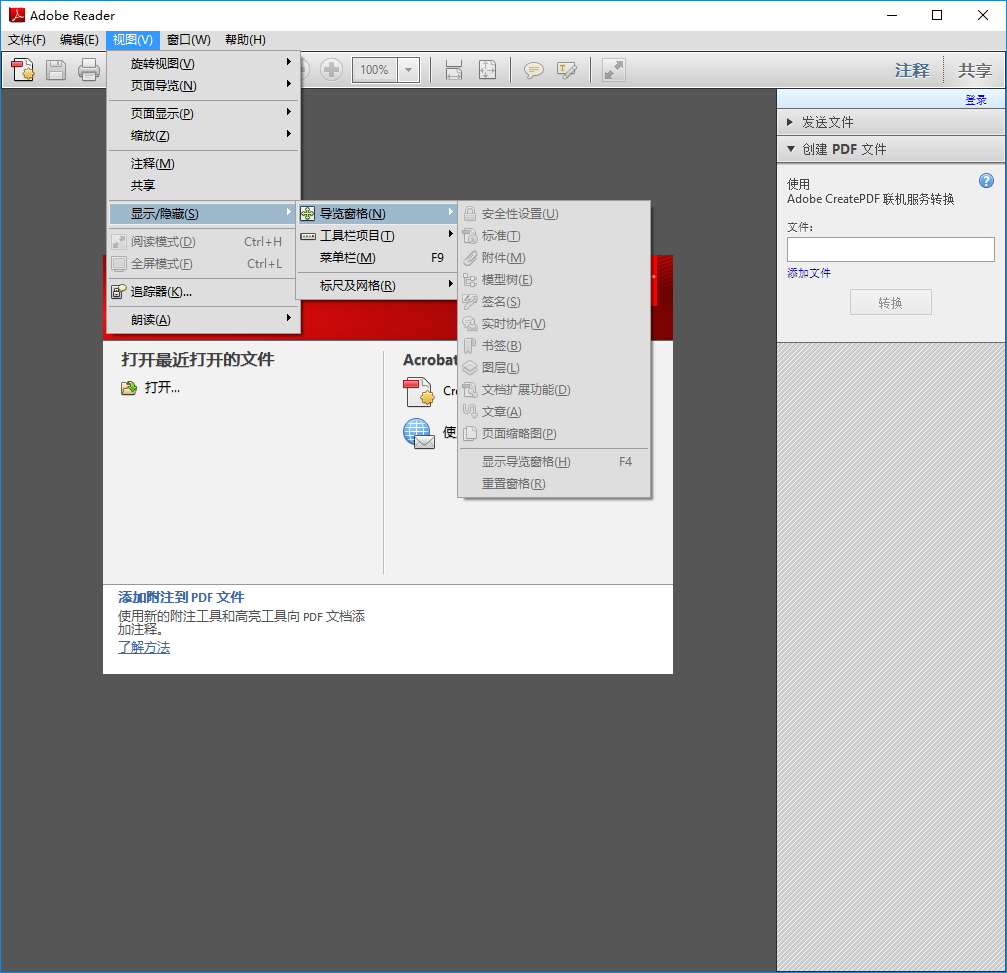Viewport: 1007px width, 973px height.
Task: Click the globe and envelope icon
Action: pos(419,434)
